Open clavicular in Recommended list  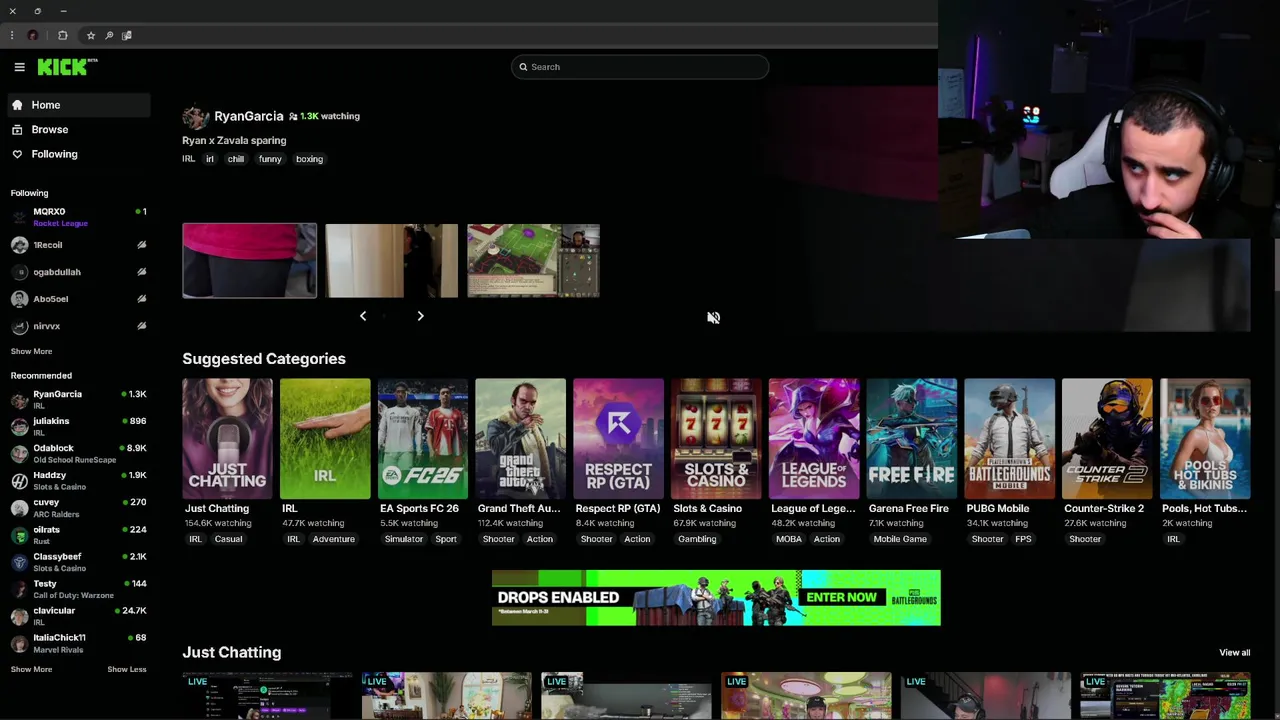(79, 615)
